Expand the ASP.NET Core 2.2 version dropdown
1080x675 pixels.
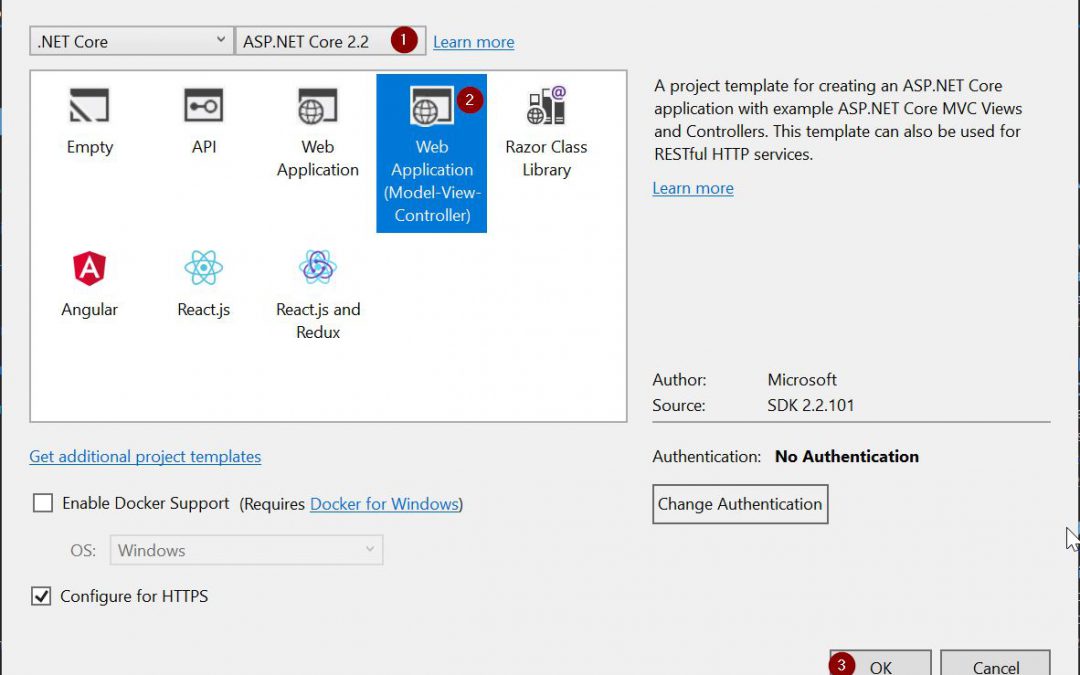pos(330,42)
